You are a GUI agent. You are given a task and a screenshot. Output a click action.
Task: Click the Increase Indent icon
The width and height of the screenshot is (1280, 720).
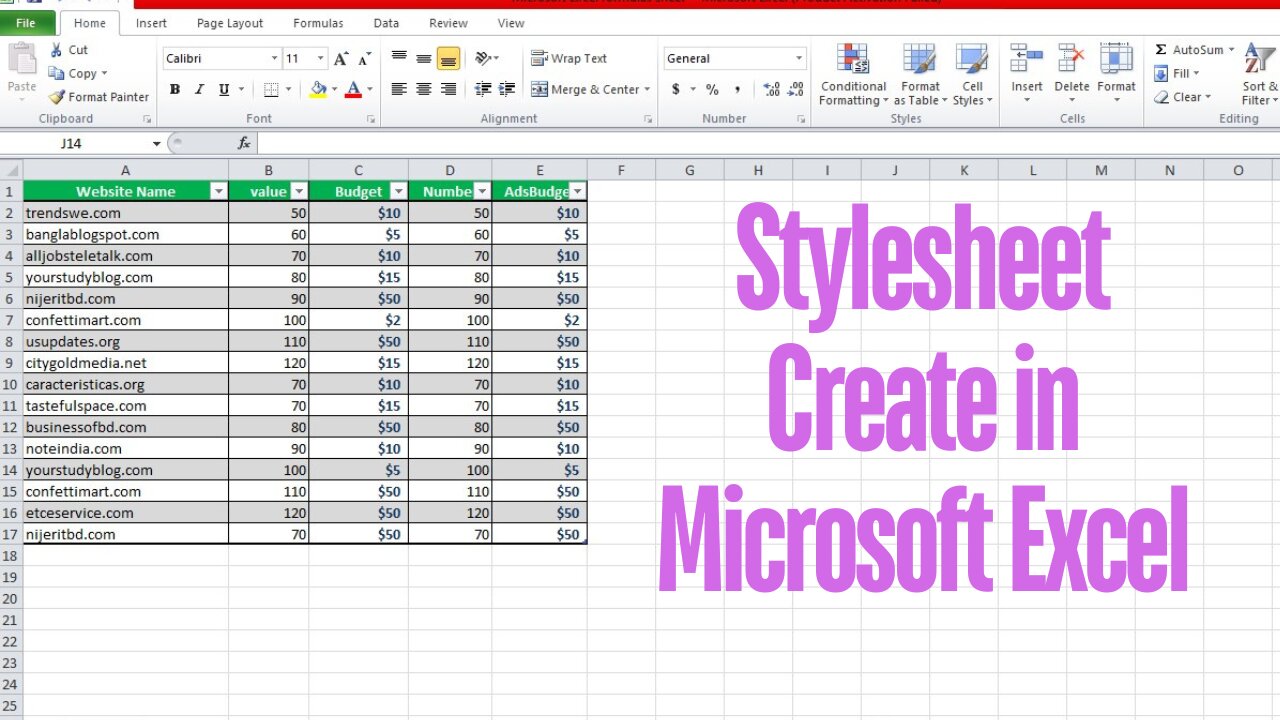click(x=507, y=90)
